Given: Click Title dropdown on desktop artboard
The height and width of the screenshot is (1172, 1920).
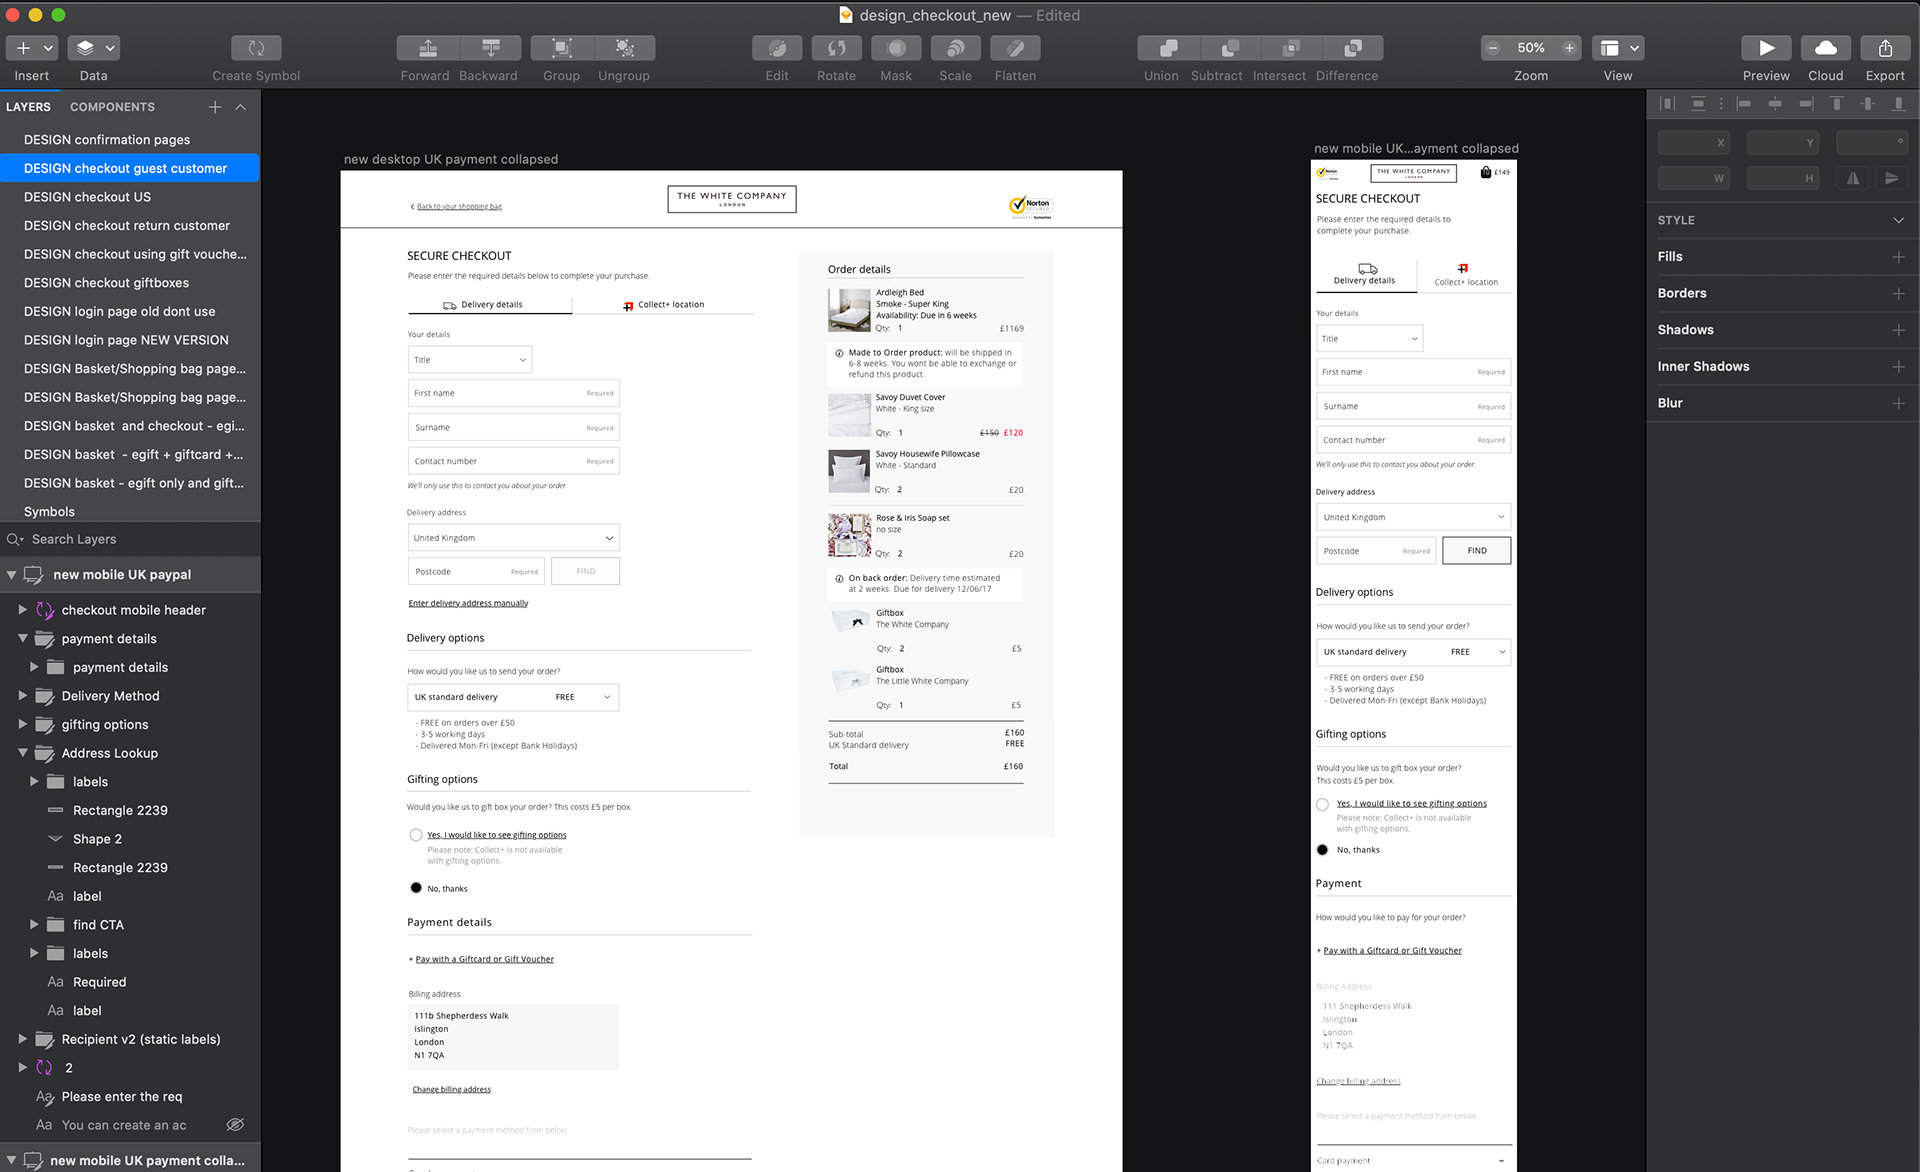Looking at the screenshot, I should click(x=470, y=360).
